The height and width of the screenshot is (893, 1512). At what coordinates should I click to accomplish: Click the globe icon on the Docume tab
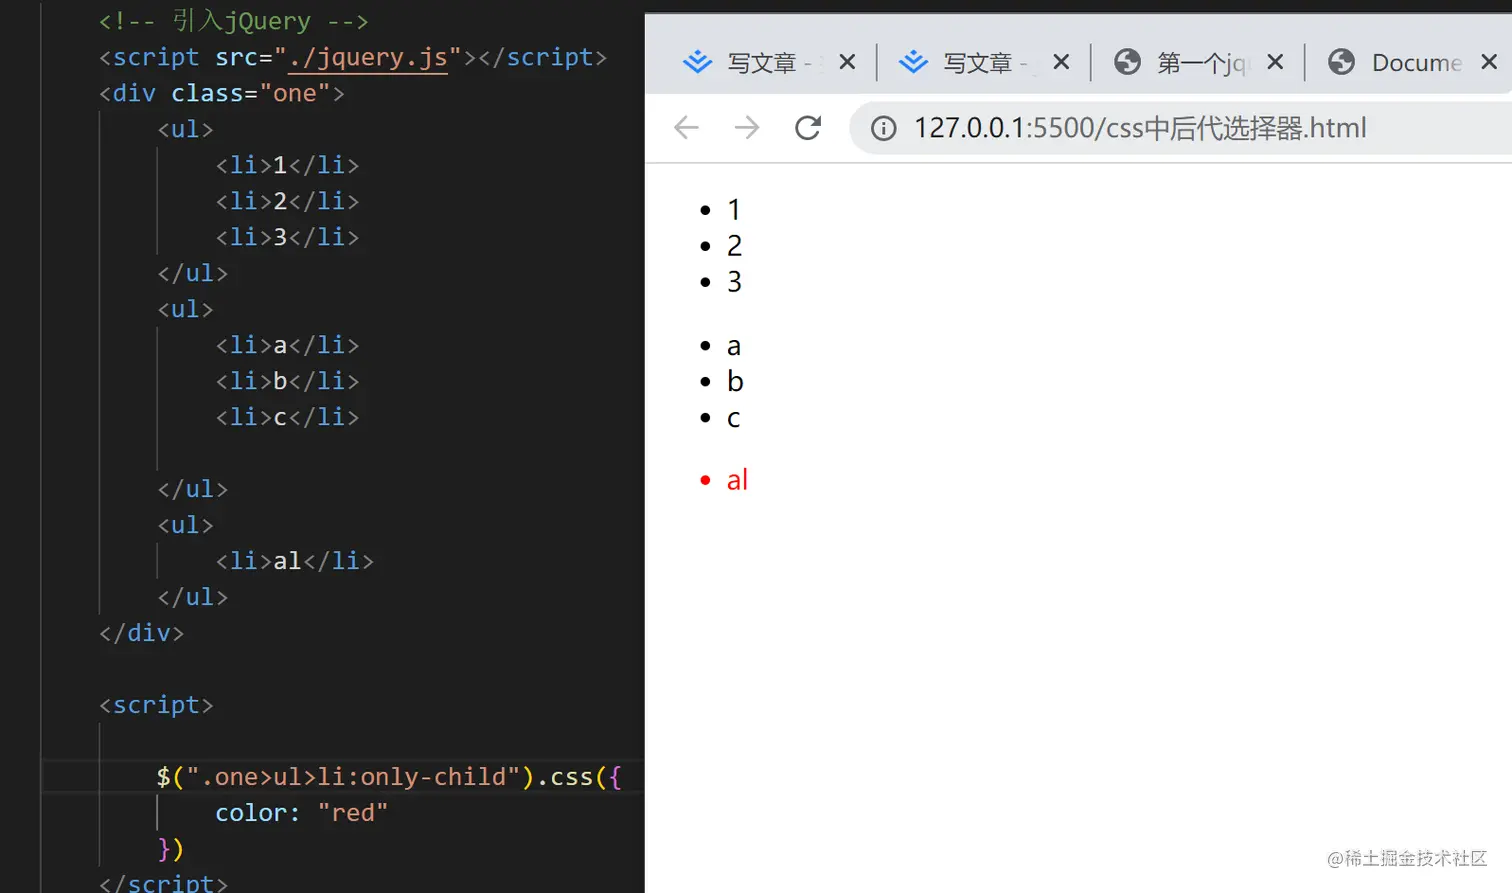[1339, 62]
